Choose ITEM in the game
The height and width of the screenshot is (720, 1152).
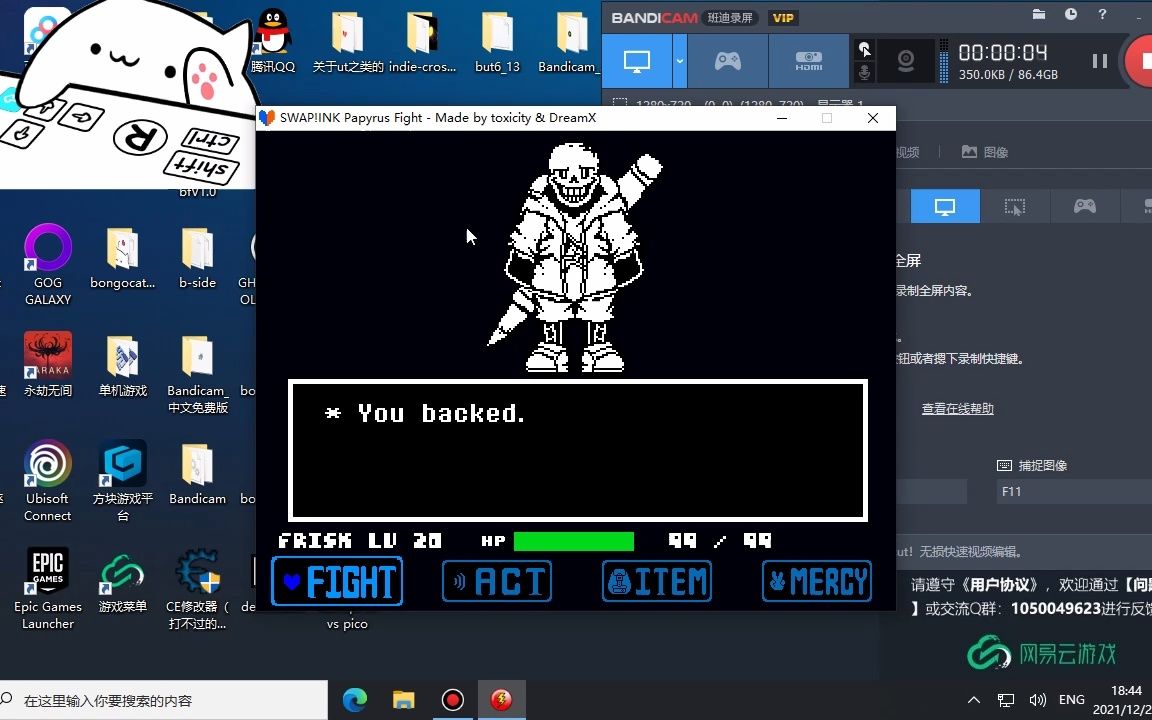[657, 581]
